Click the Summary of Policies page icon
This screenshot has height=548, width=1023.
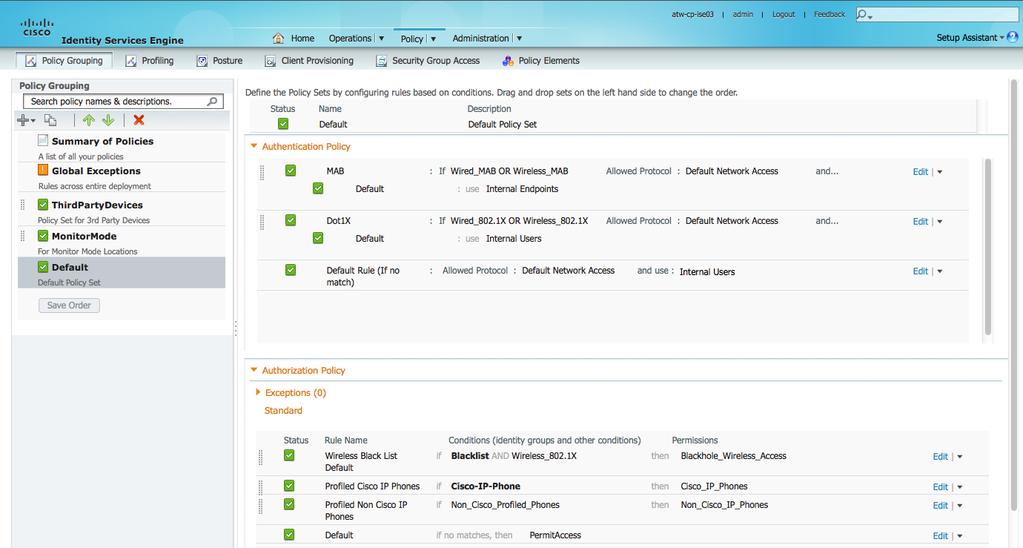tap(43, 140)
